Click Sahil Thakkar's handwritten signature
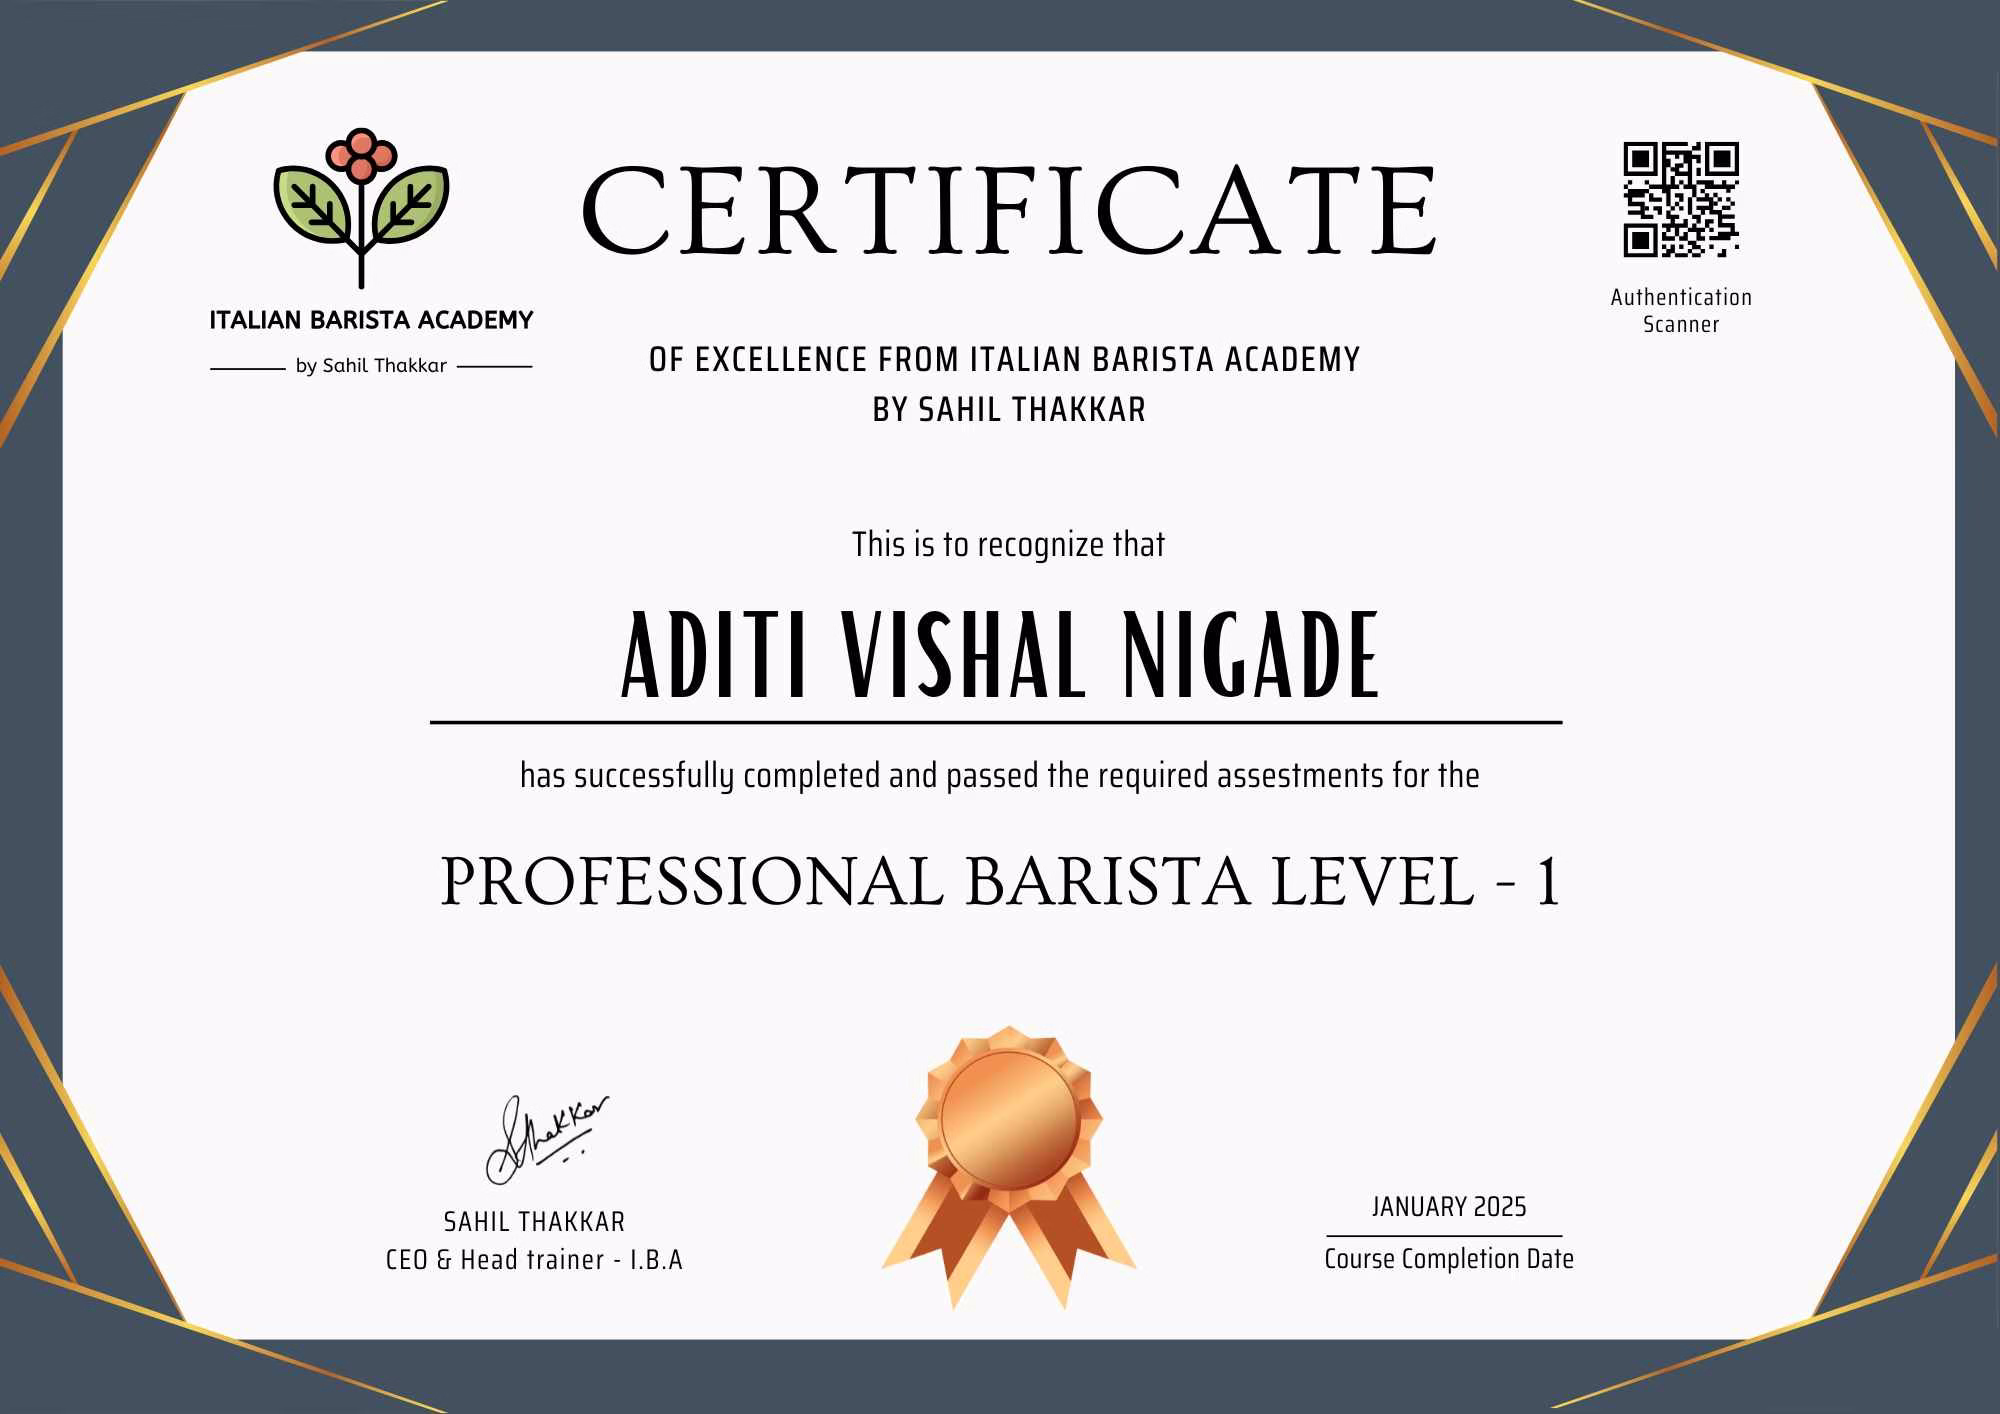This screenshot has width=2000, height=1414. [x=545, y=1139]
